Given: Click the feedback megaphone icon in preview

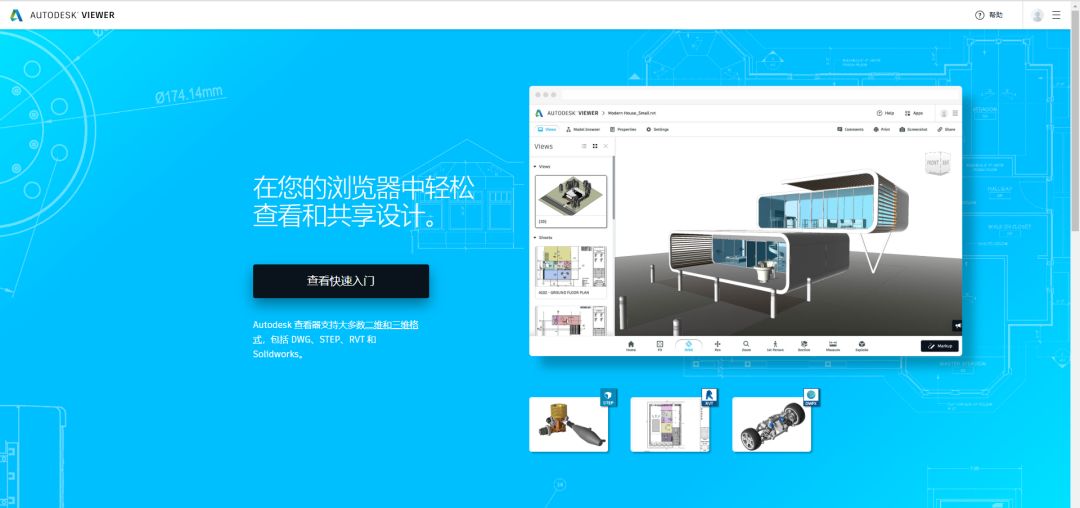Looking at the screenshot, I should (957, 326).
